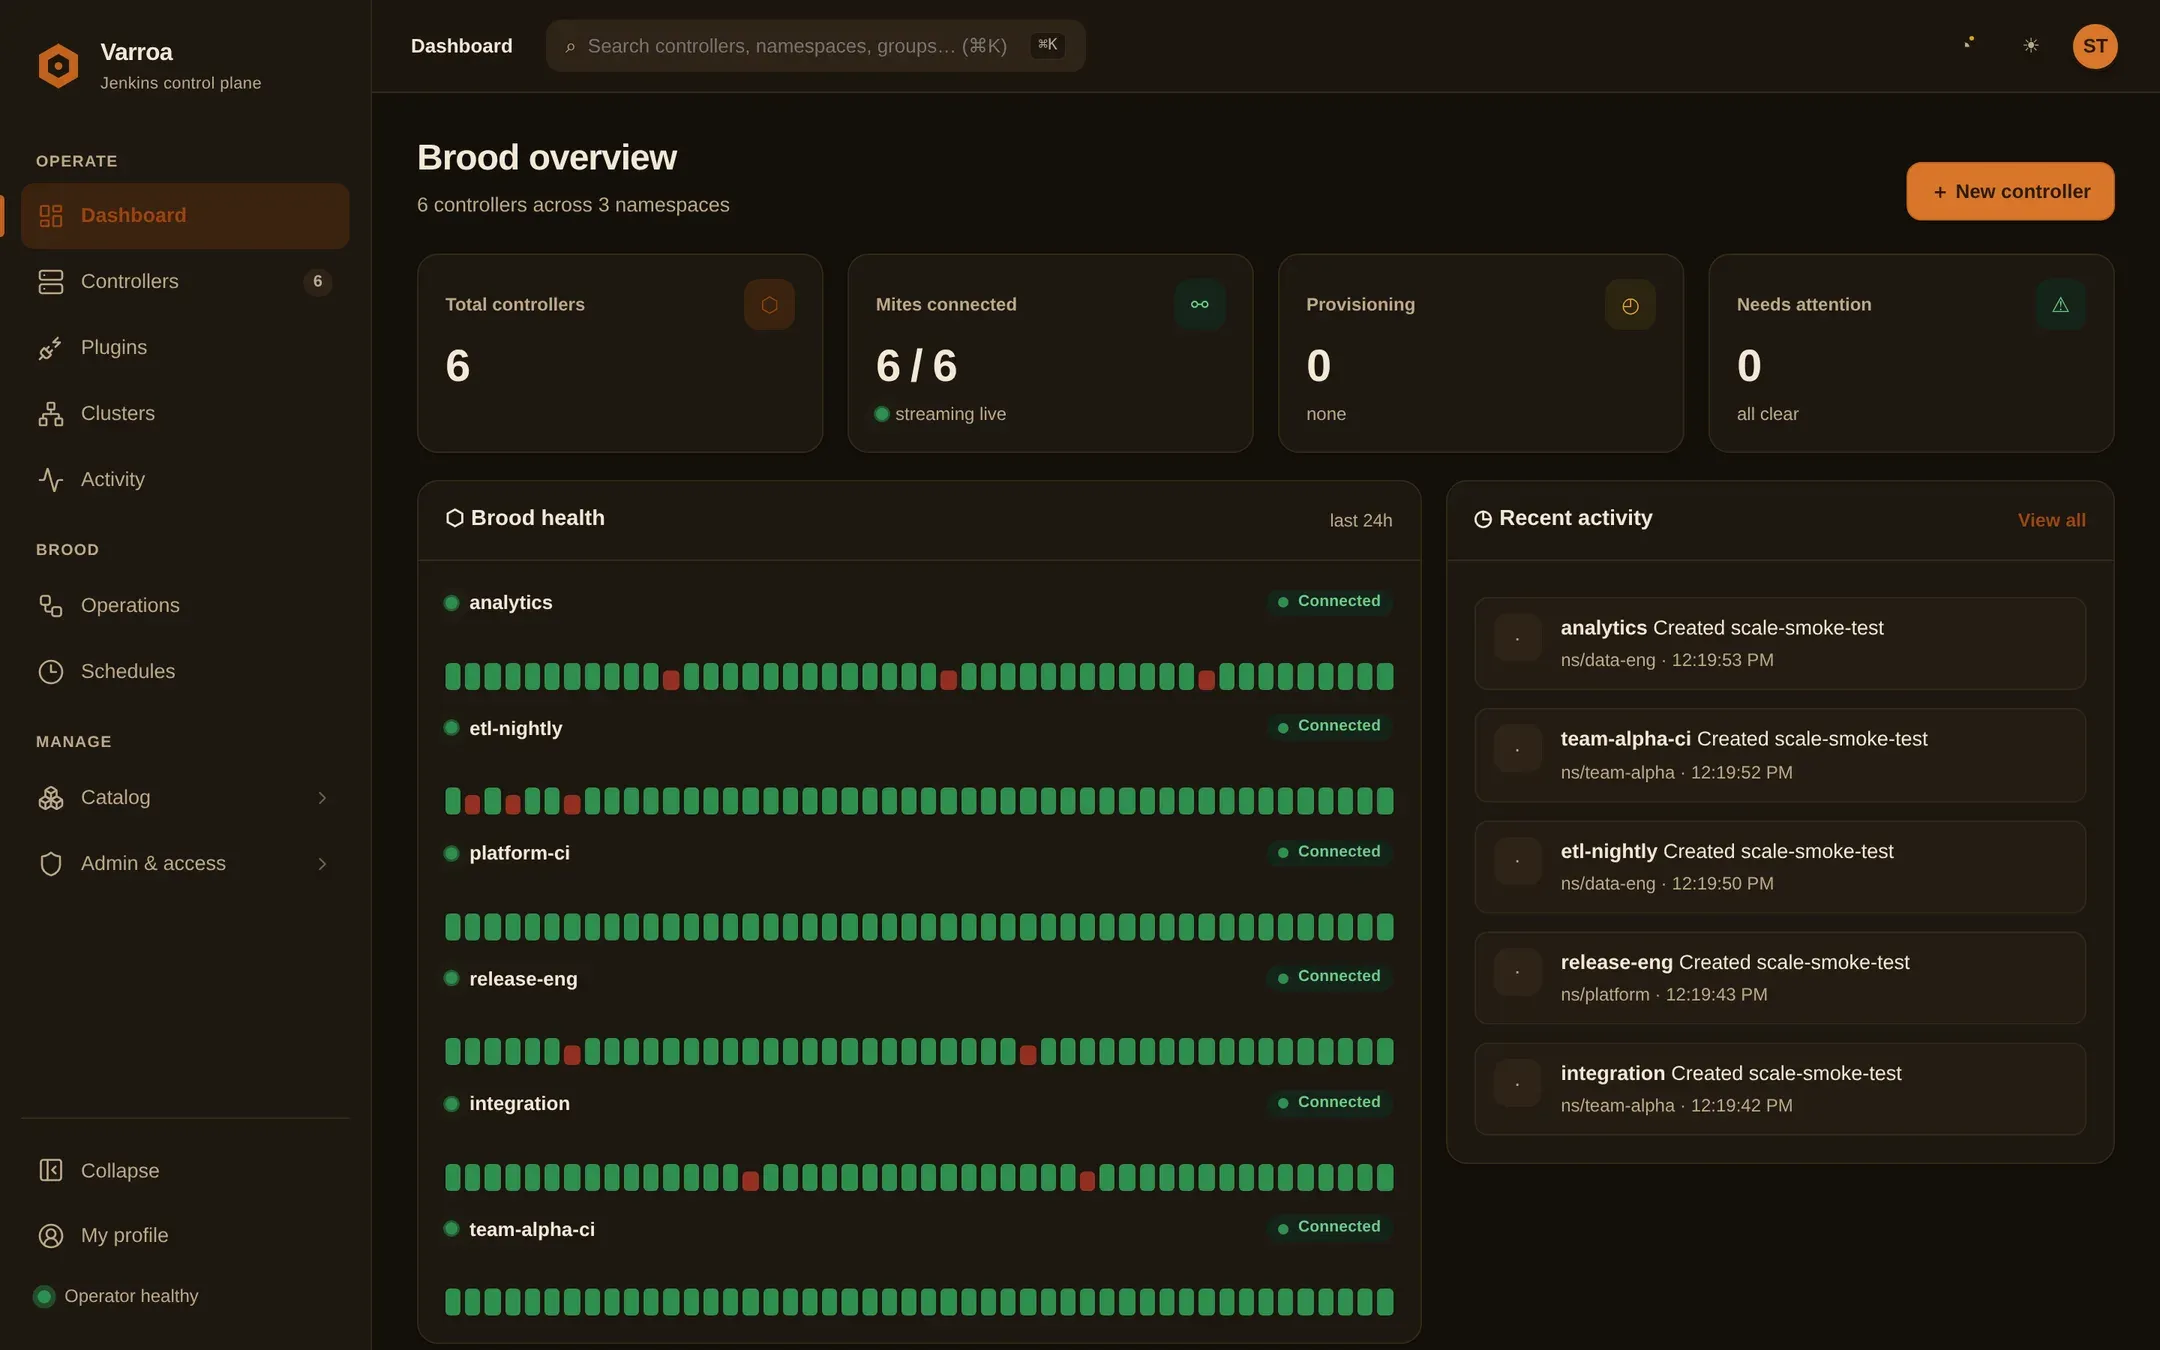Open the notifications dots icon in header

[1969, 43]
